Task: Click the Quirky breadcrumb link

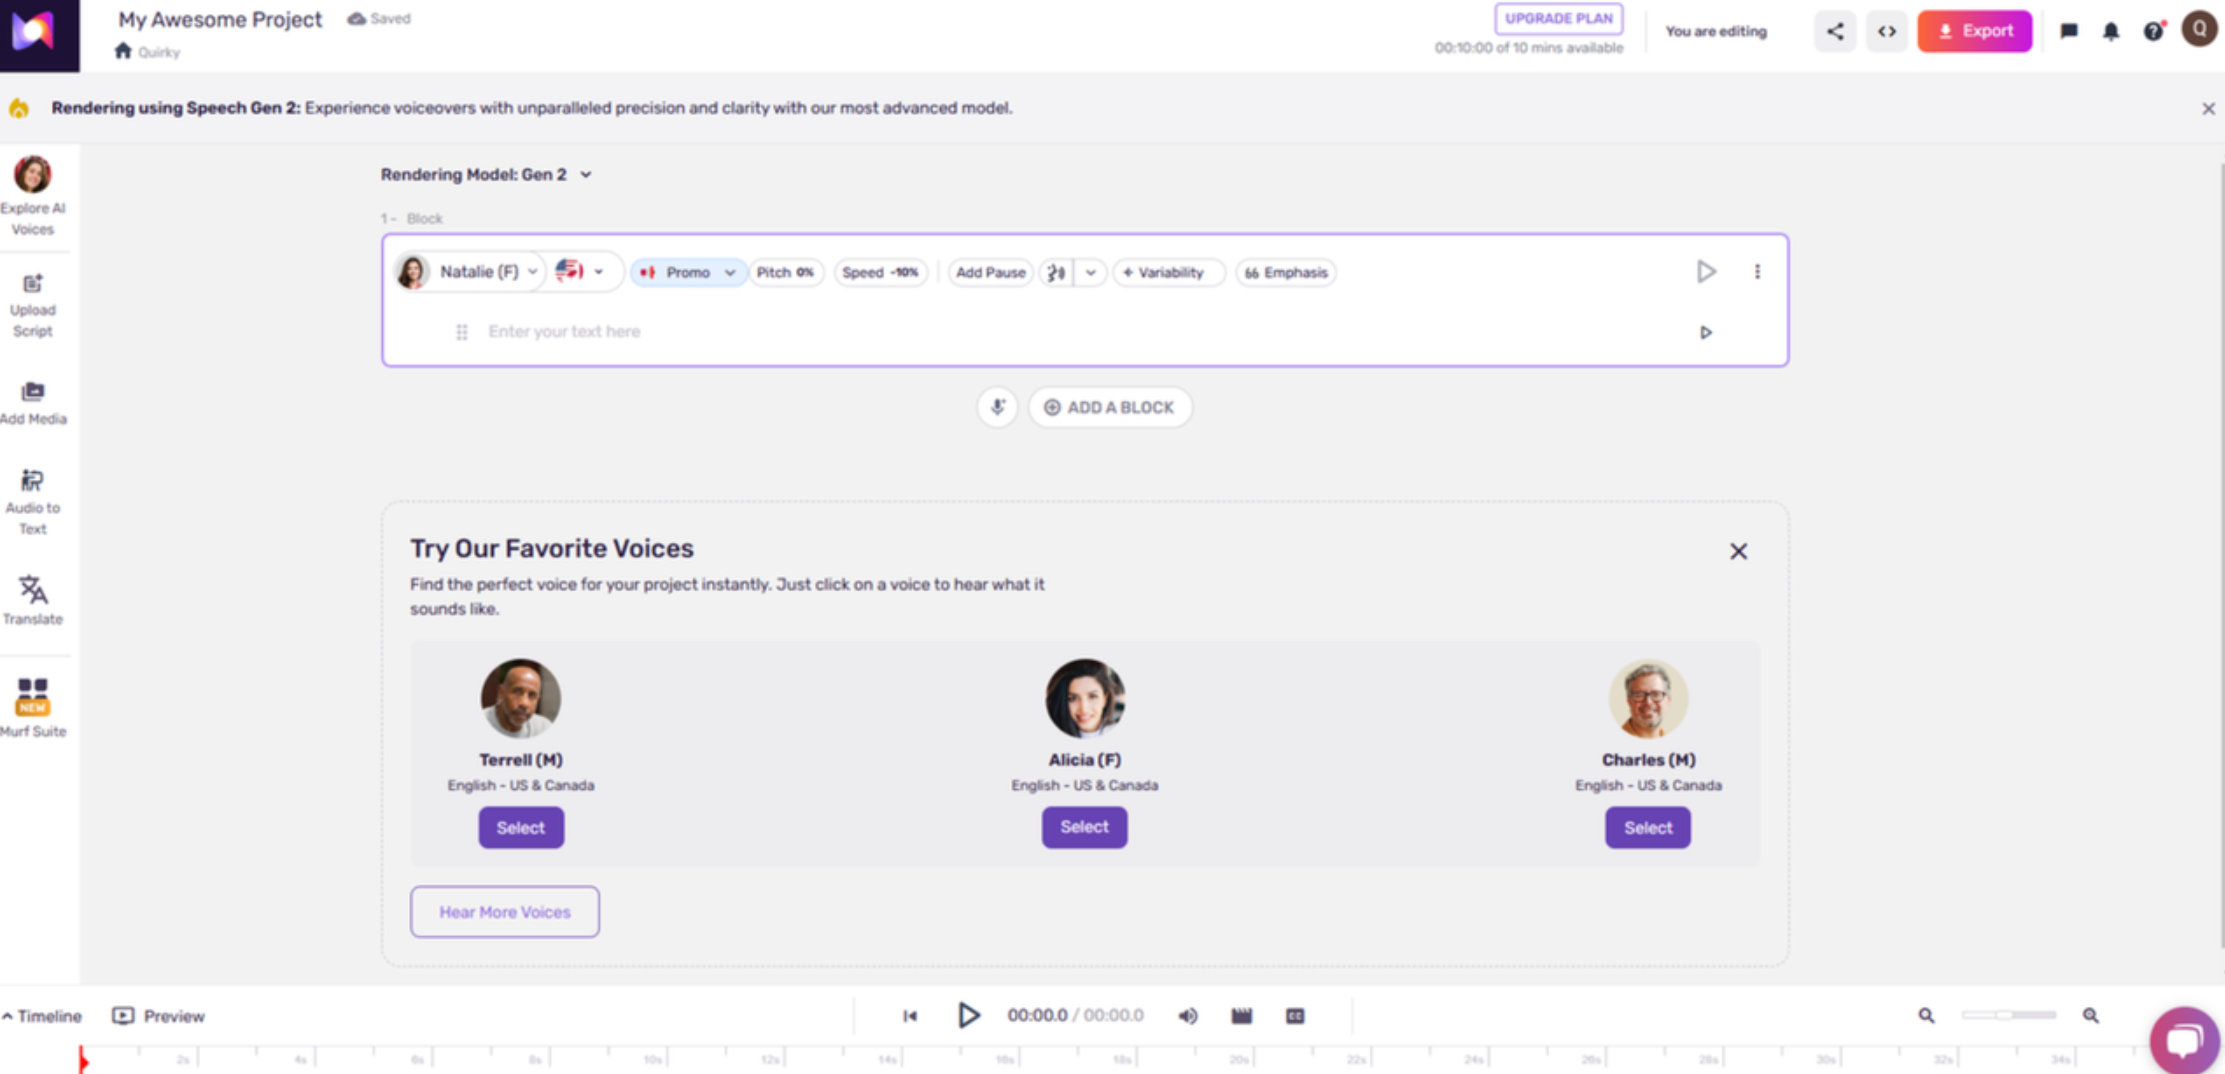Action: click(158, 52)
